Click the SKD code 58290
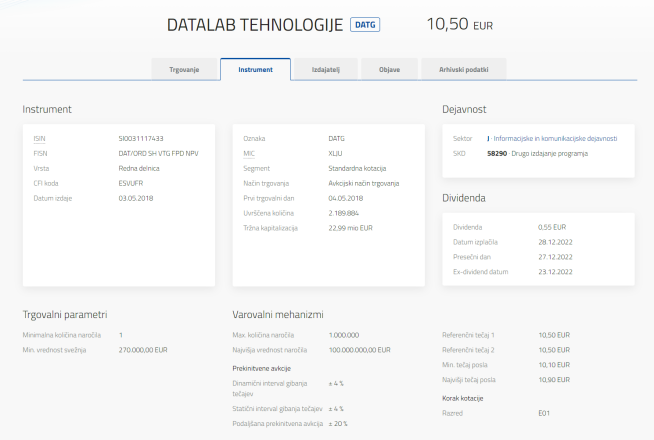 coord(497,153)
